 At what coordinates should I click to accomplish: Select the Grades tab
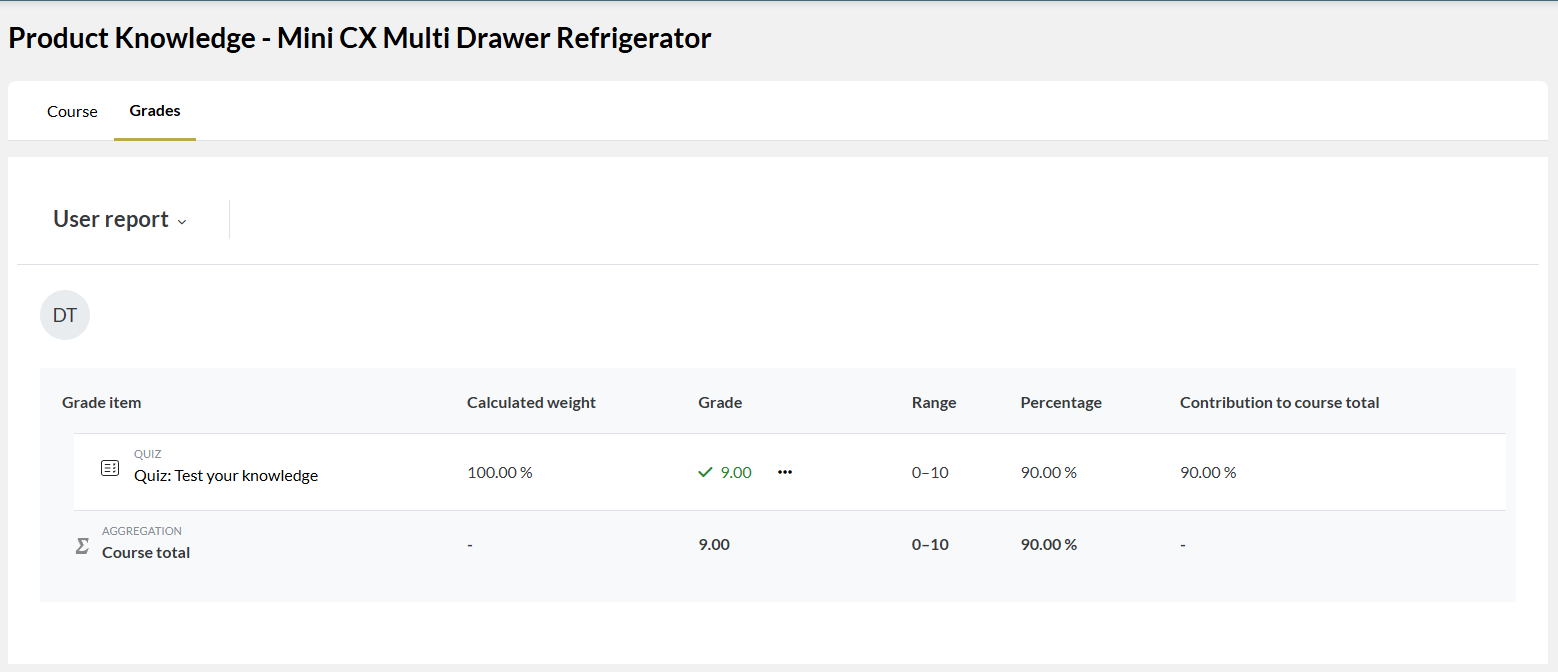pyautogui.click(x=155, y=111)
